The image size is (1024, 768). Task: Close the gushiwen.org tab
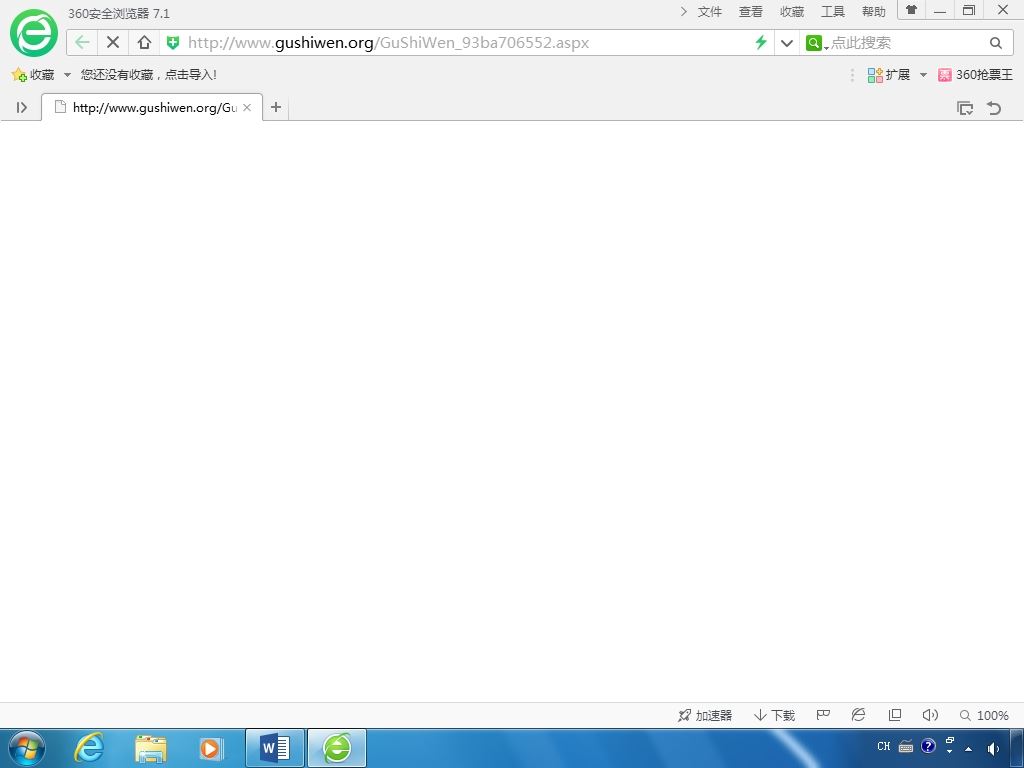click(x=247, y=108)
